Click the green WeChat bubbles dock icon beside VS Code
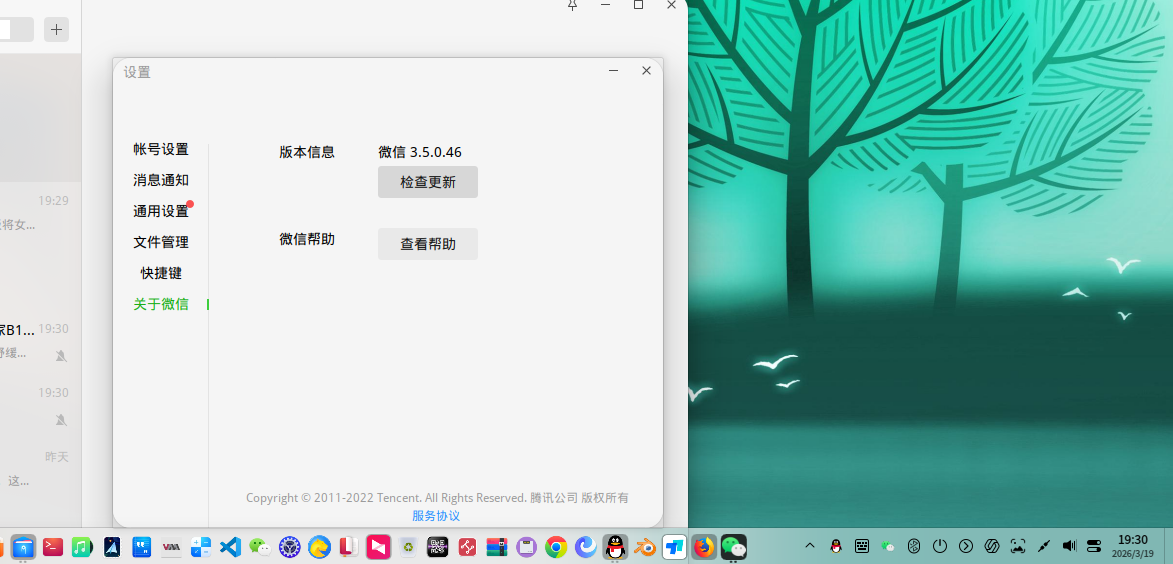 (260, 548)
